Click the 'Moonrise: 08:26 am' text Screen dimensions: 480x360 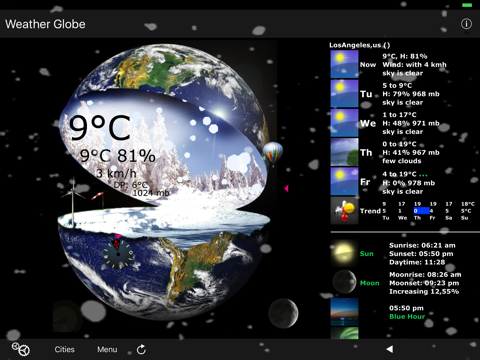pyautogui.click(x=425, y=275)
